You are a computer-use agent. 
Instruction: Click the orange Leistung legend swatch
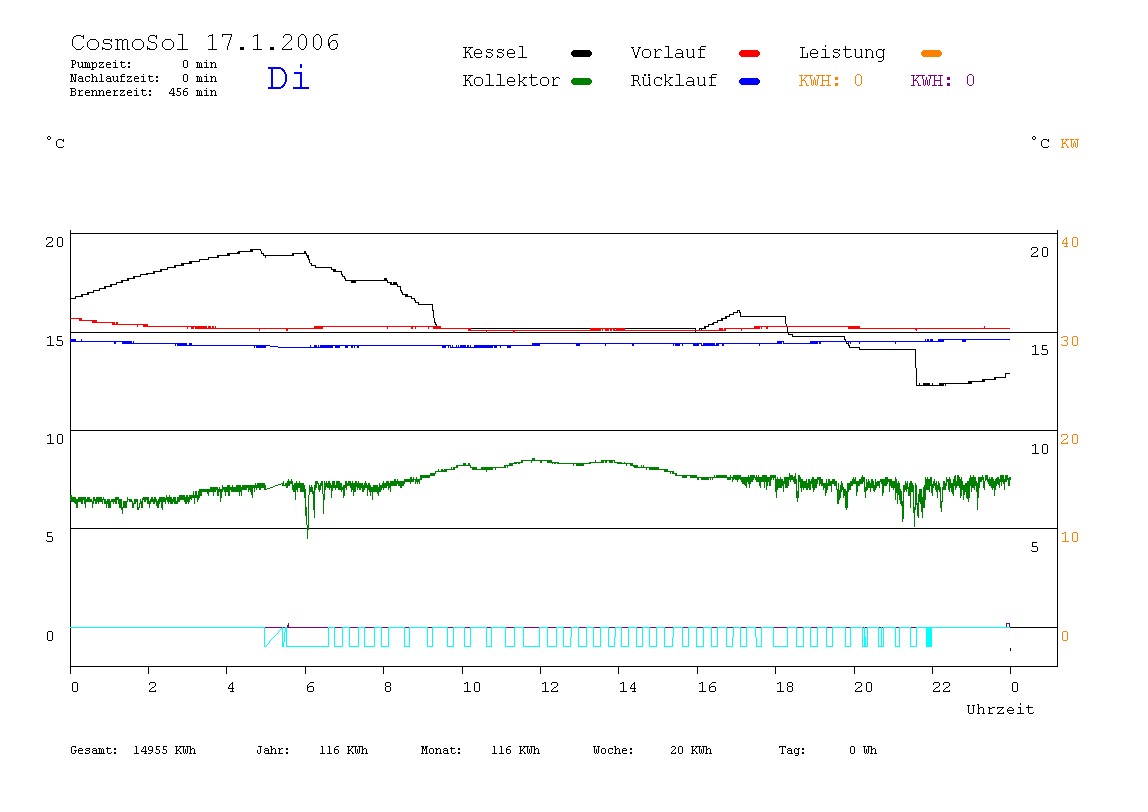[931, 53]
